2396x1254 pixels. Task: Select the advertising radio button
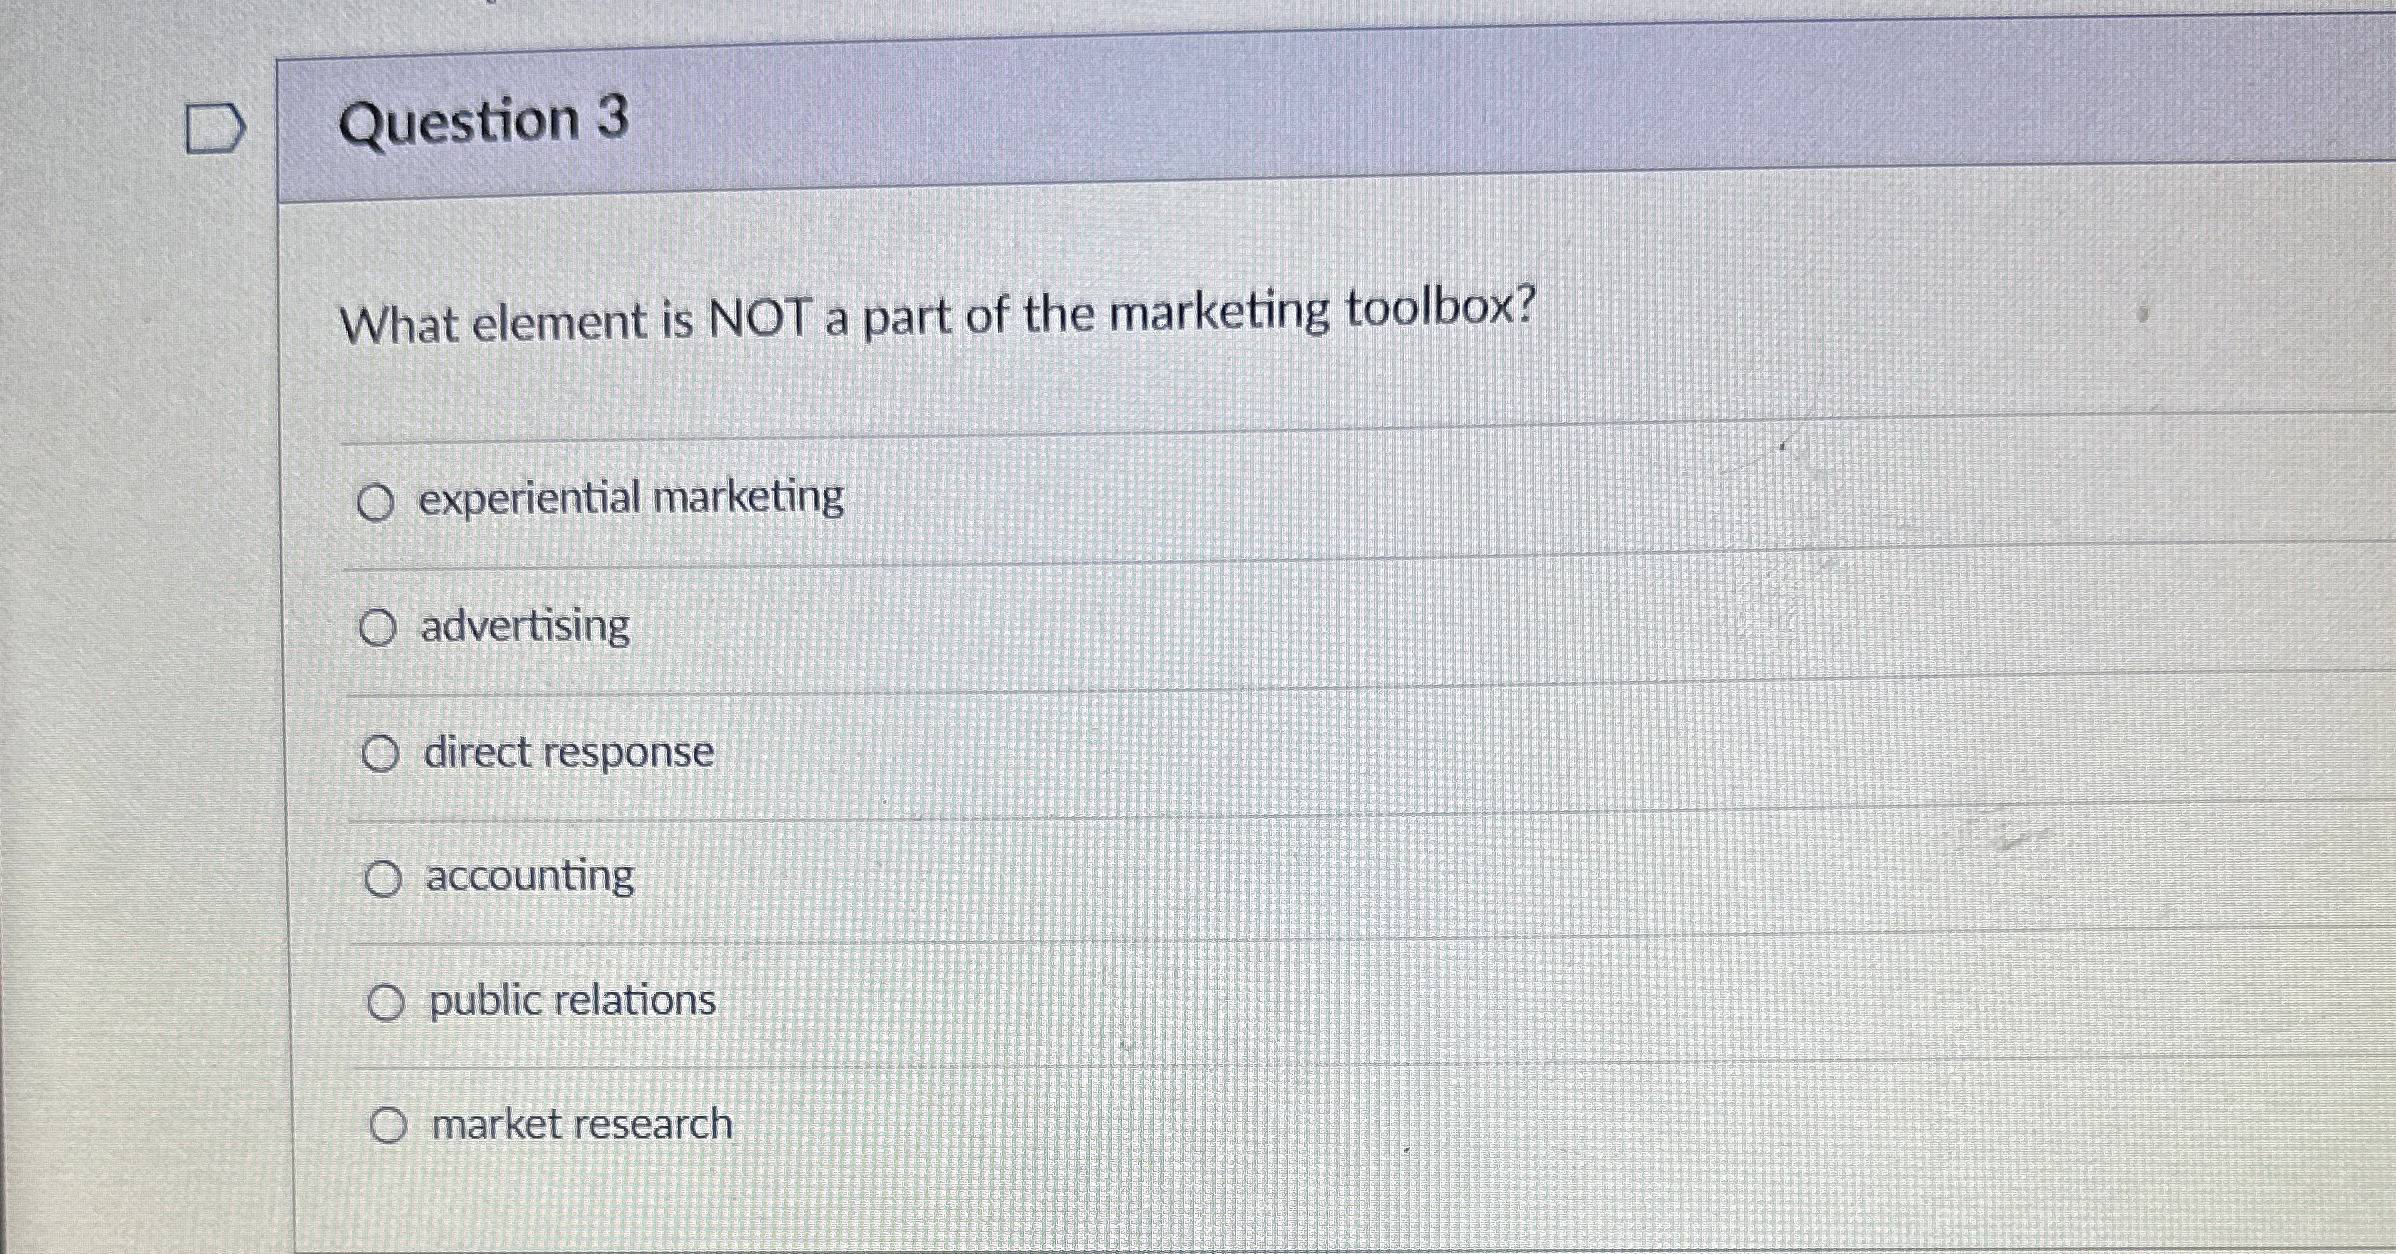378,628
